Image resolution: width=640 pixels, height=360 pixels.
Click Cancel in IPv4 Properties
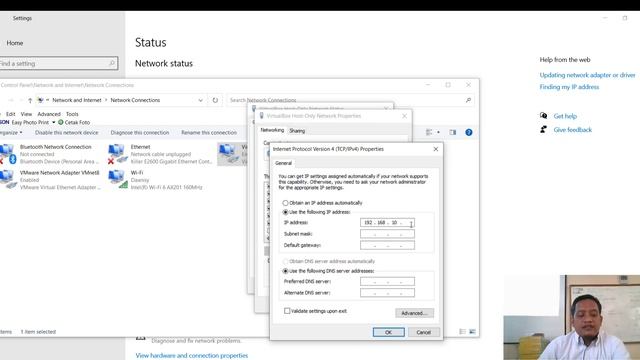tap(423, 332)
